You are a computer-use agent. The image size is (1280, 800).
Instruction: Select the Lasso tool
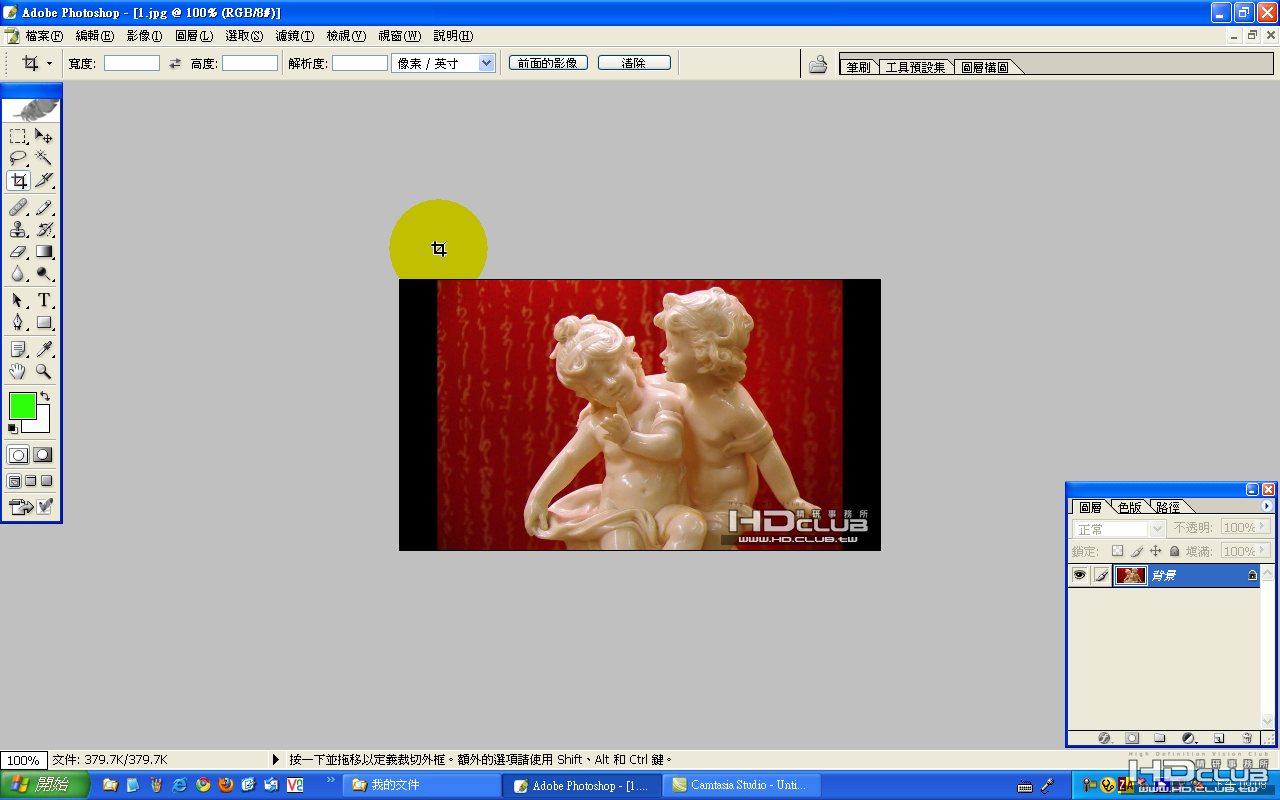click(18, 158)
